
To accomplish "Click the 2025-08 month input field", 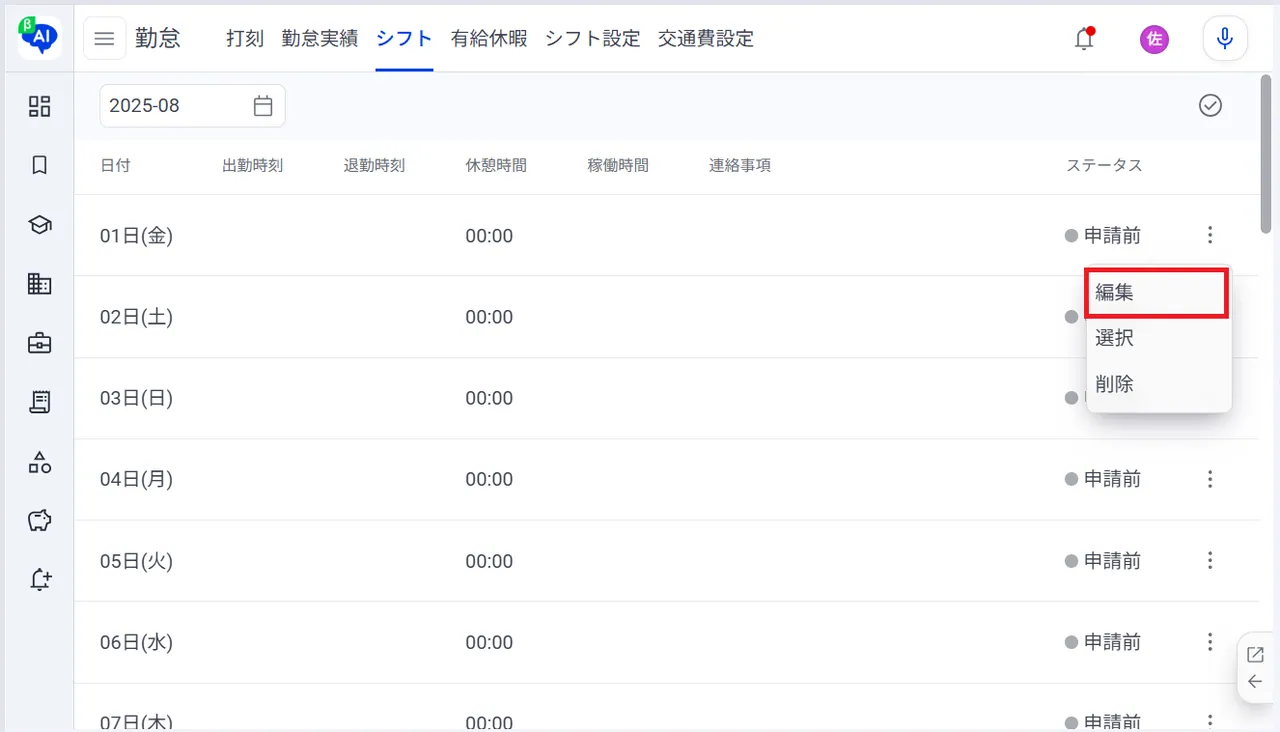I will [192, 106].
